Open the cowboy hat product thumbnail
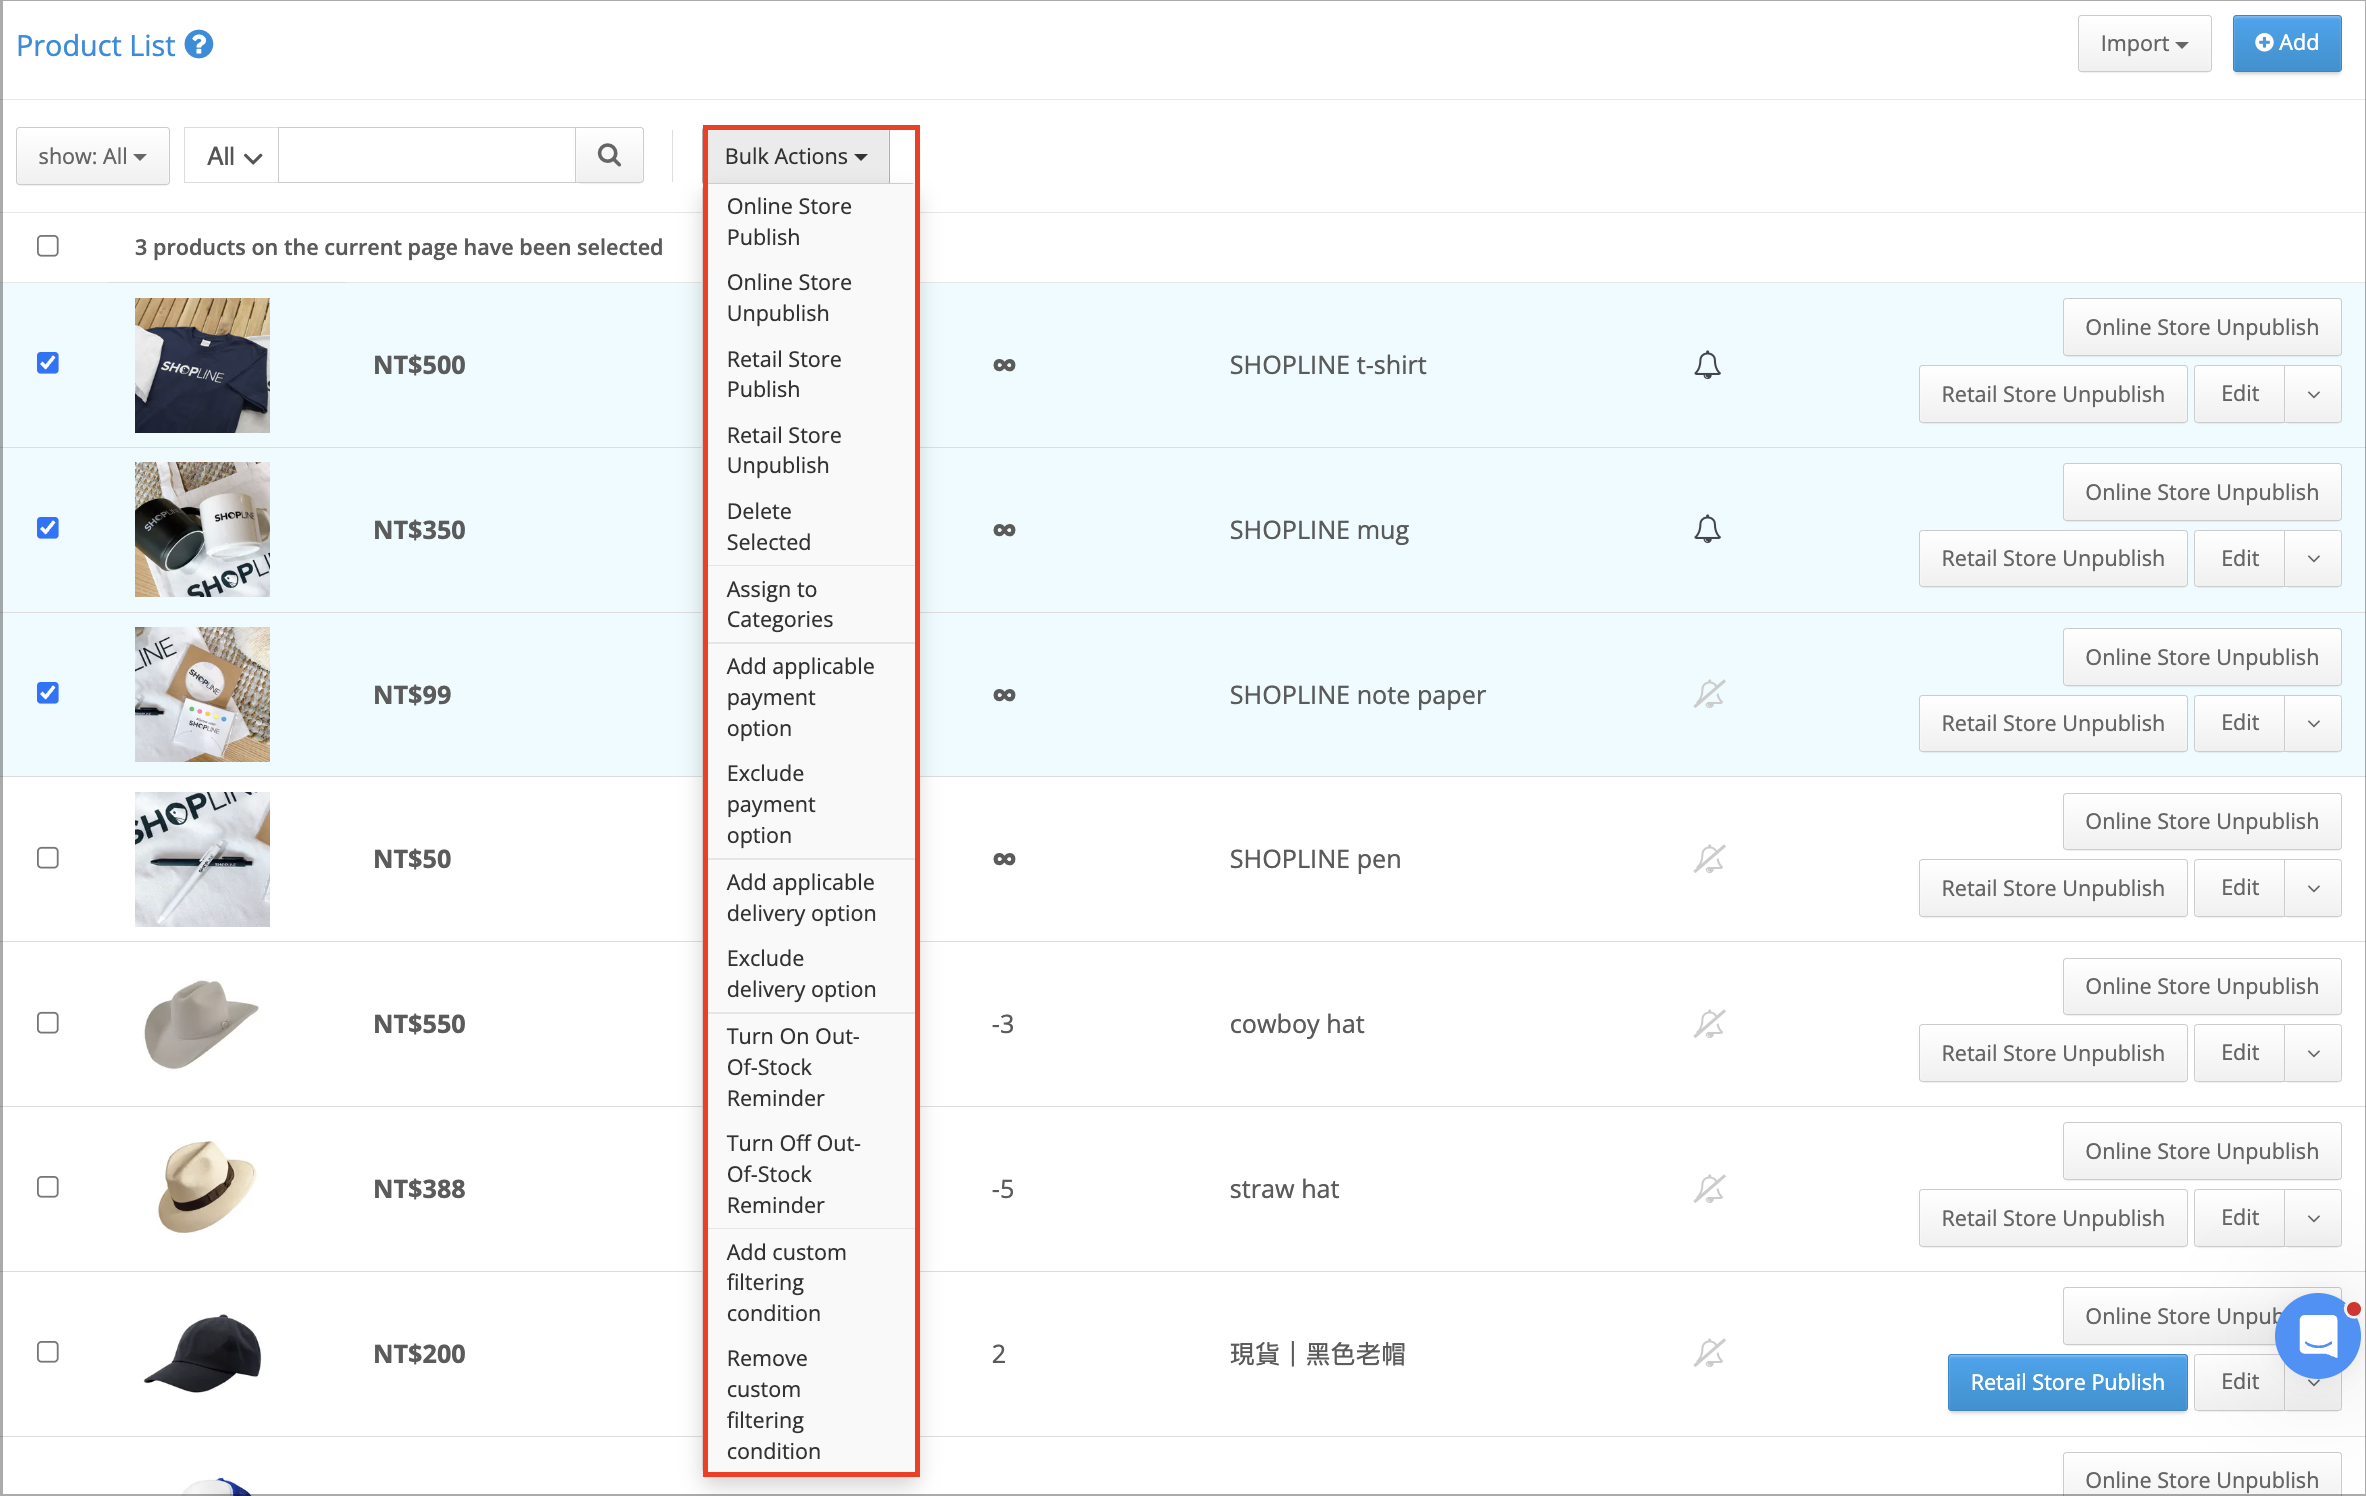Screen dimensions: 2366x1496 [202, 1024]
